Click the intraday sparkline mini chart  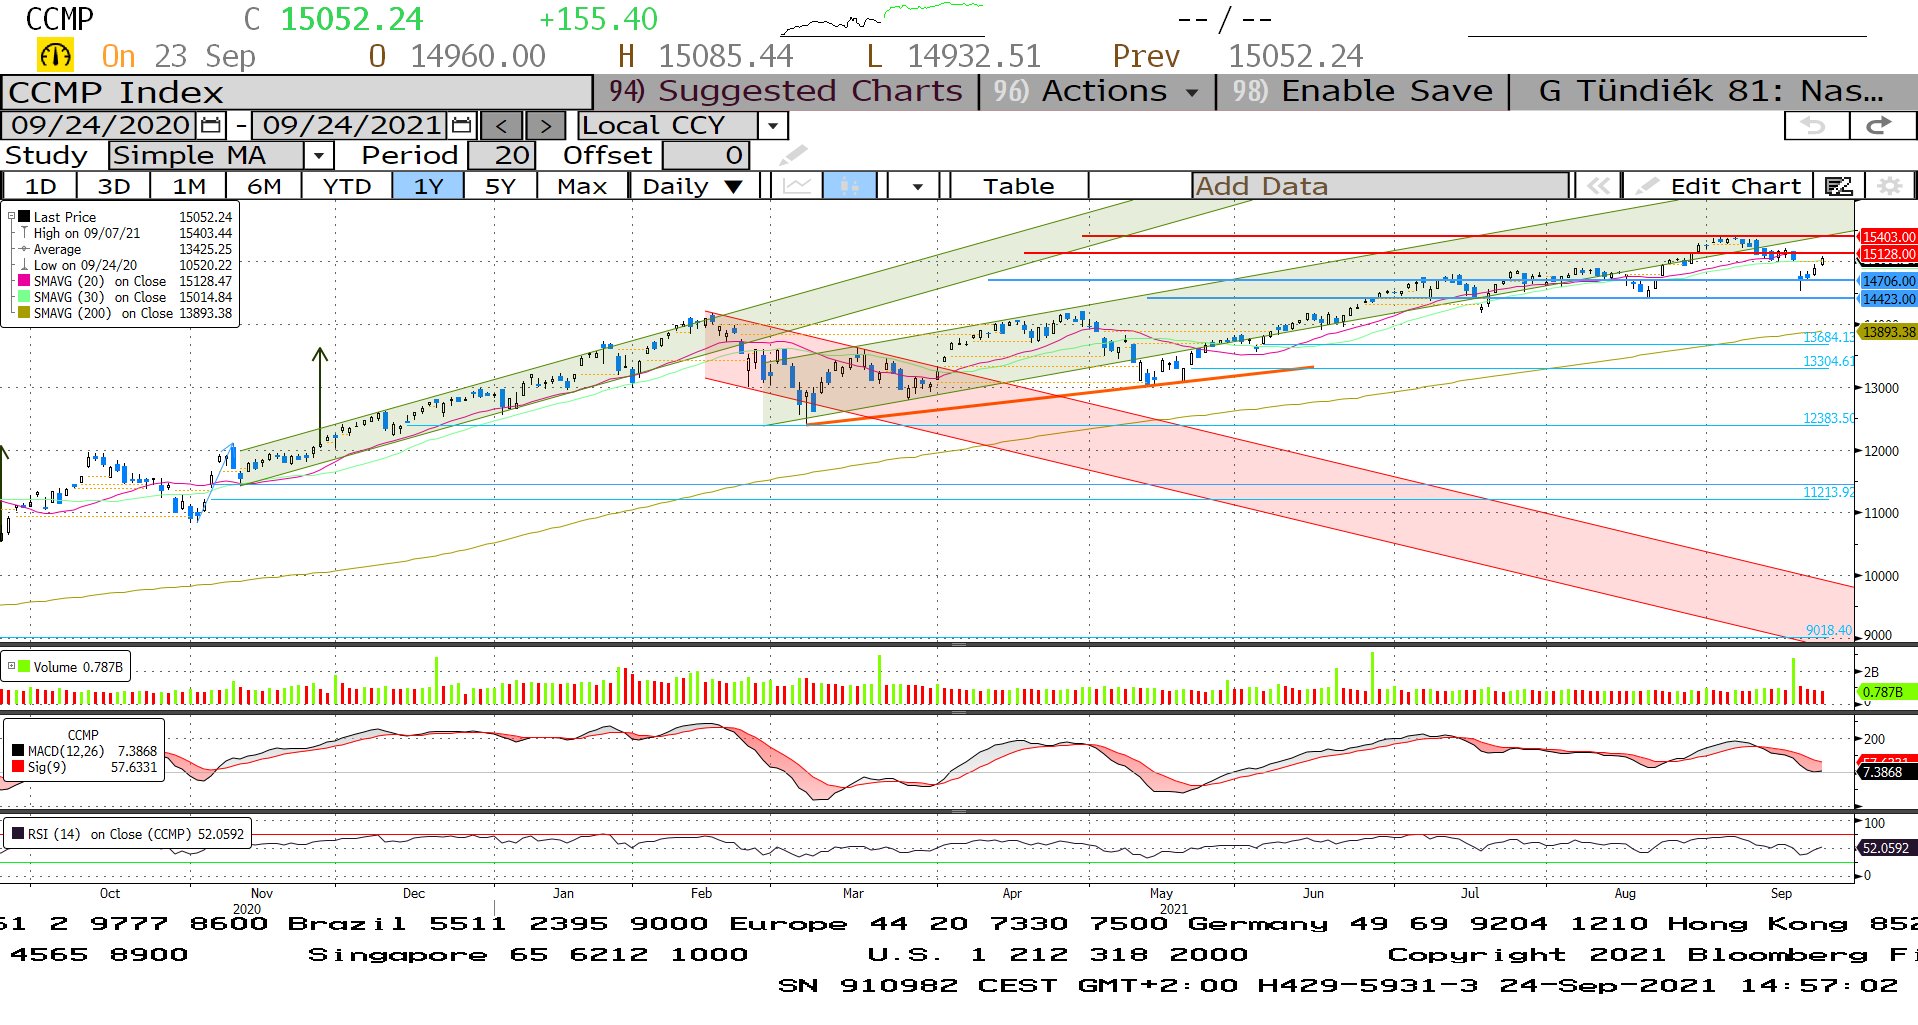click(x=882, y=19)
